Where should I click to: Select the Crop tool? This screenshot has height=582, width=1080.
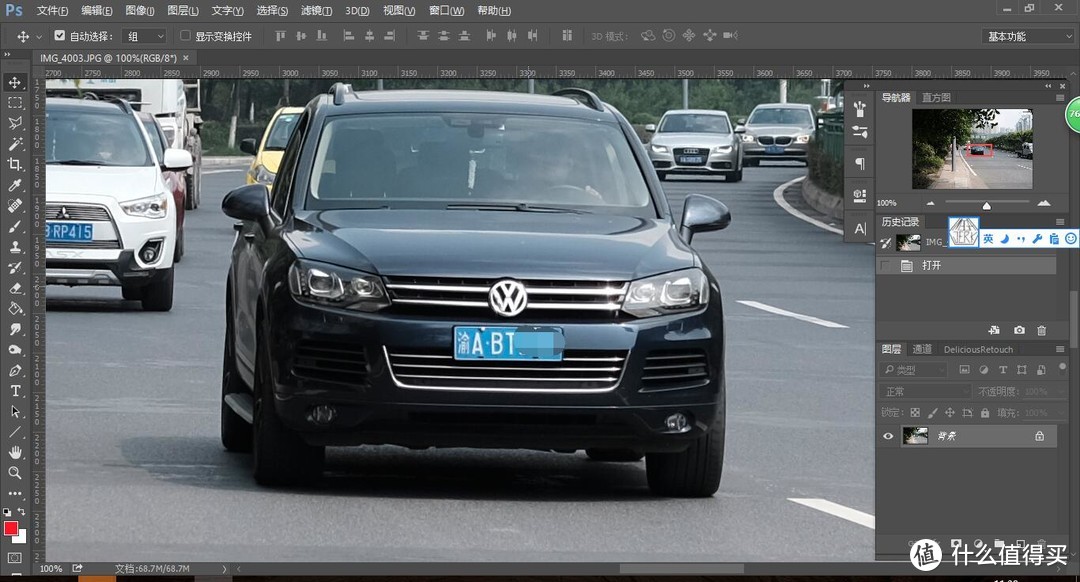click(x=14, y=164)
